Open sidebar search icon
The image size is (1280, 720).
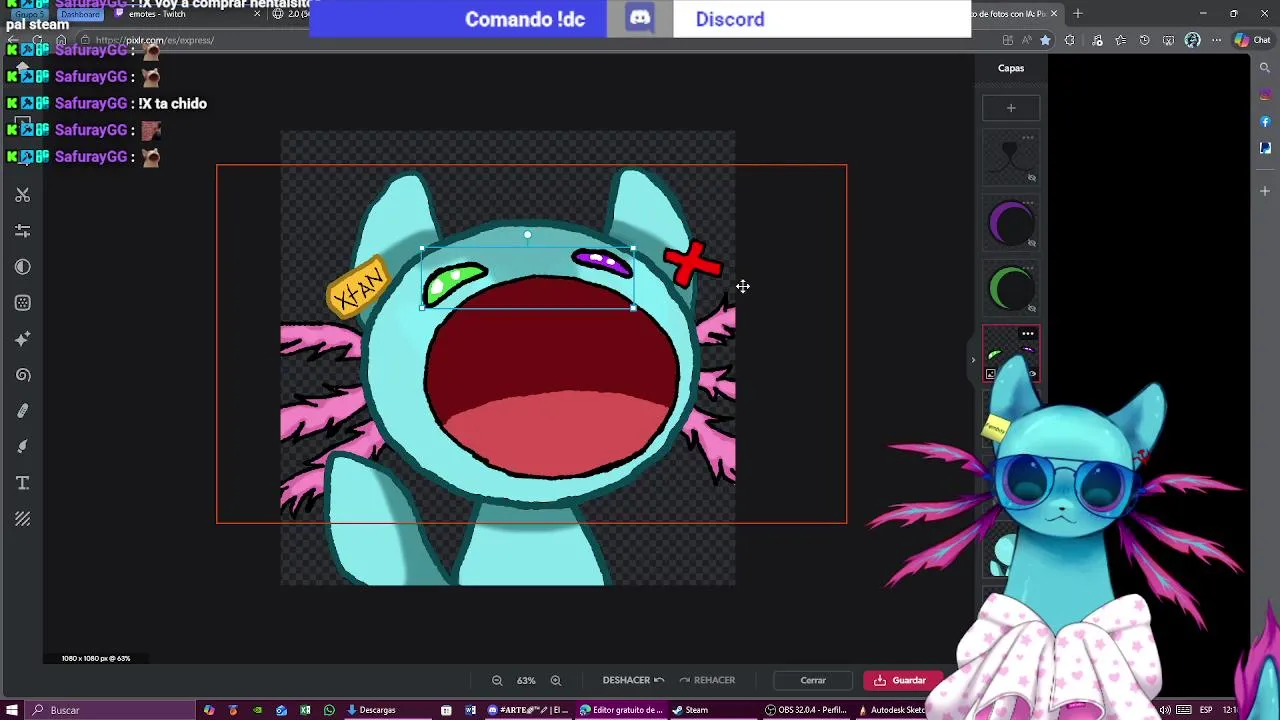tap(1265, 68)
